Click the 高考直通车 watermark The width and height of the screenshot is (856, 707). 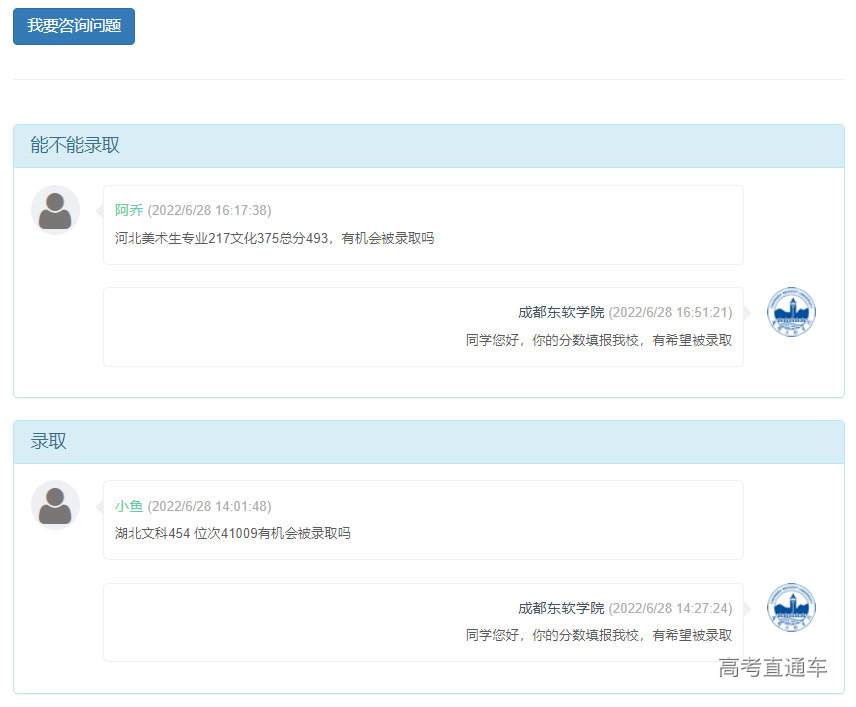pyautogui.click(x=772, y=668)
